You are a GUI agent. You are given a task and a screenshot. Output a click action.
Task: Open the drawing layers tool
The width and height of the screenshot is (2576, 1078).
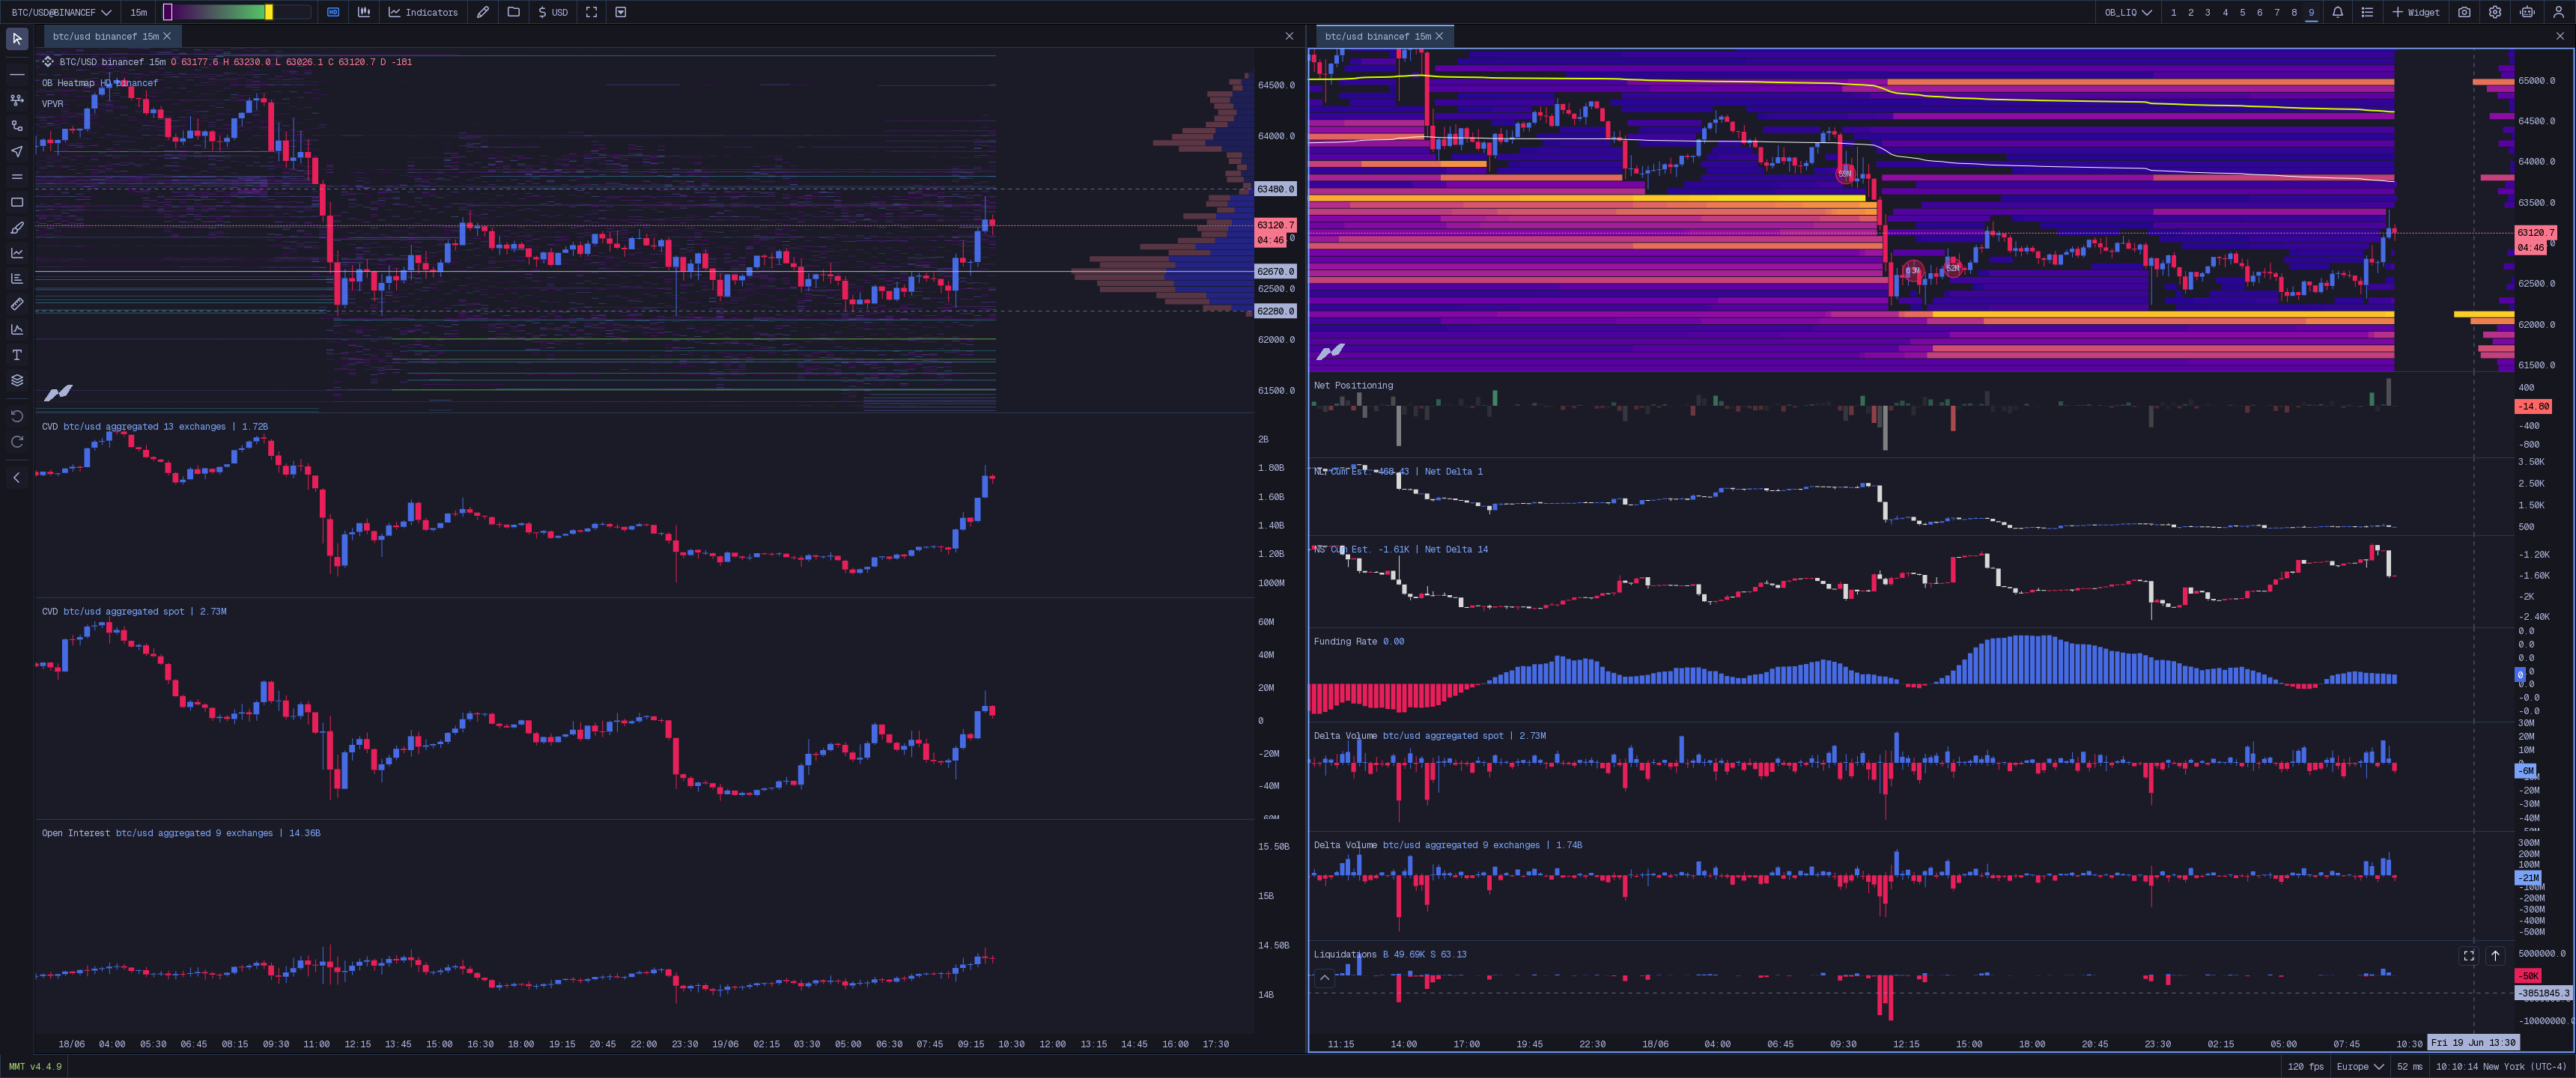pos(17,380)
